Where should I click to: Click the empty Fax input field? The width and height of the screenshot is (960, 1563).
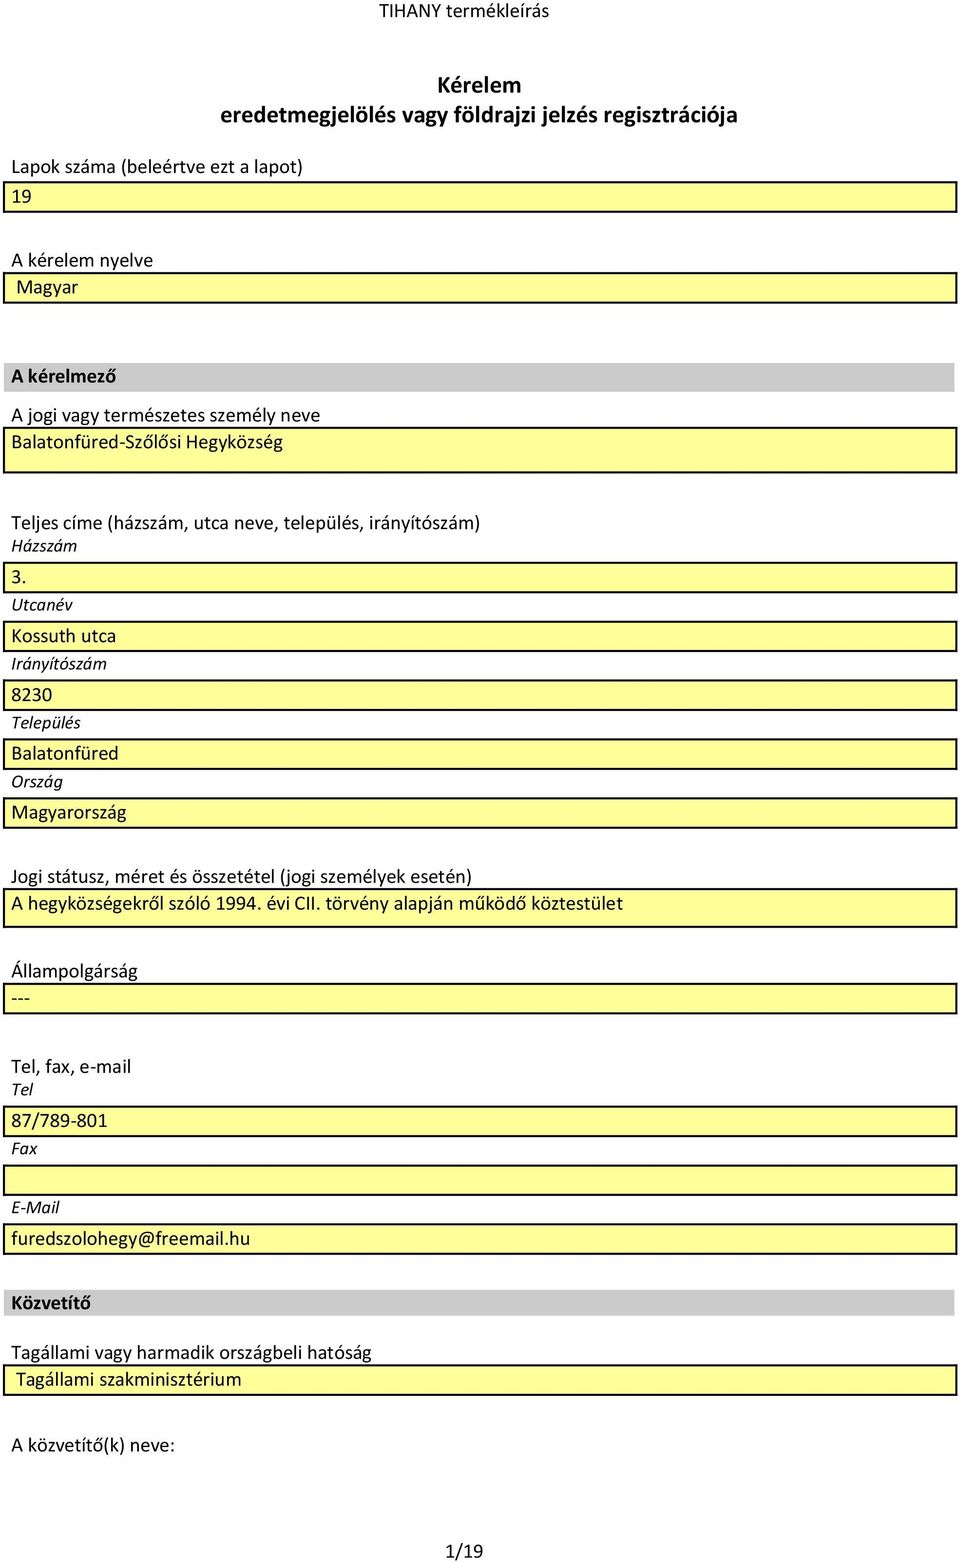pos(480,1180)
